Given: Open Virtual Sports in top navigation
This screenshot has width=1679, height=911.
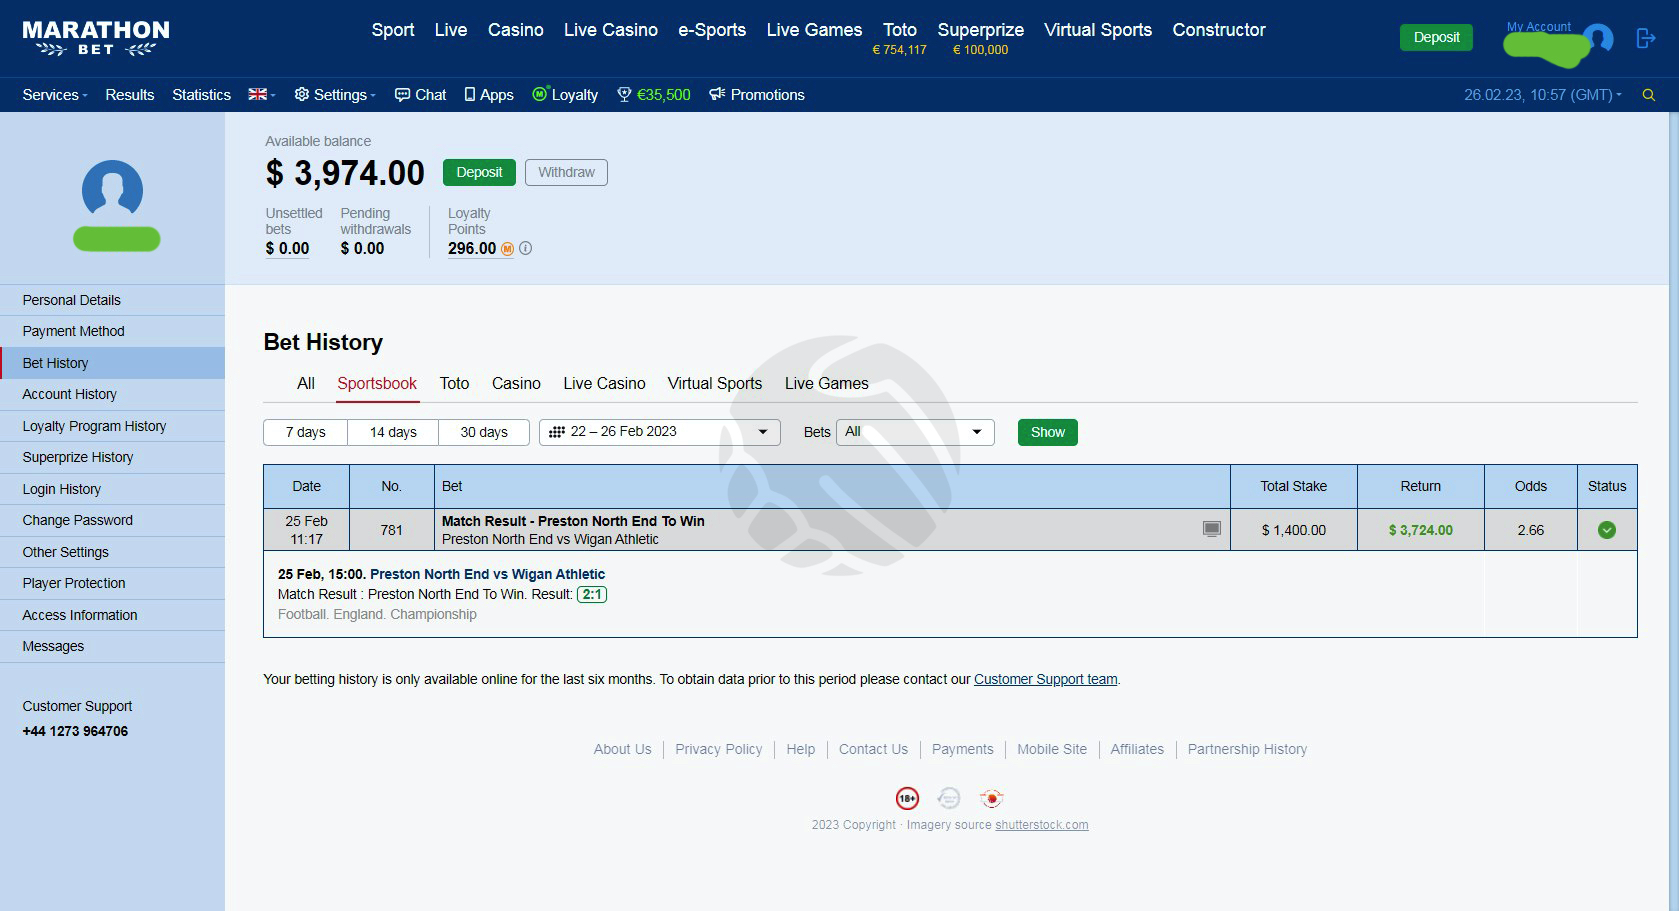Looking at the screenshot, I should [x=1098, y=30].
